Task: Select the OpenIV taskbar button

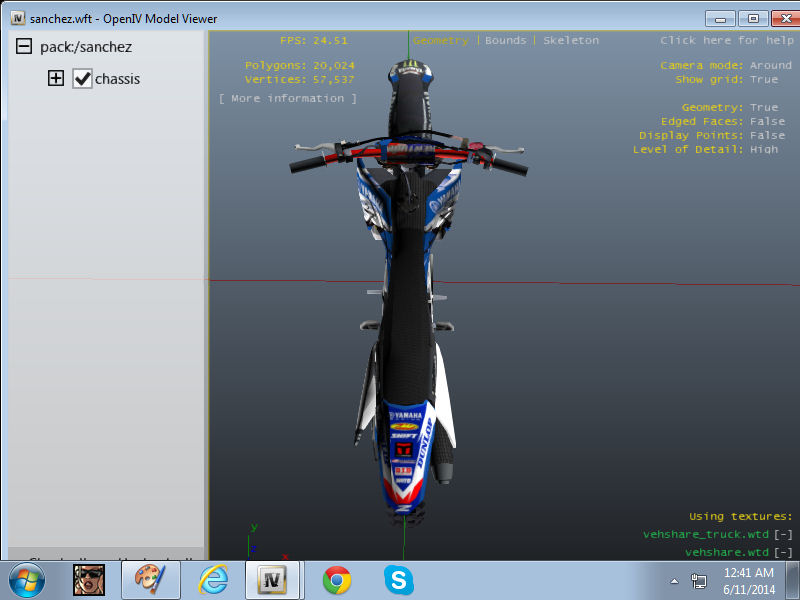Action: point(272,580)
